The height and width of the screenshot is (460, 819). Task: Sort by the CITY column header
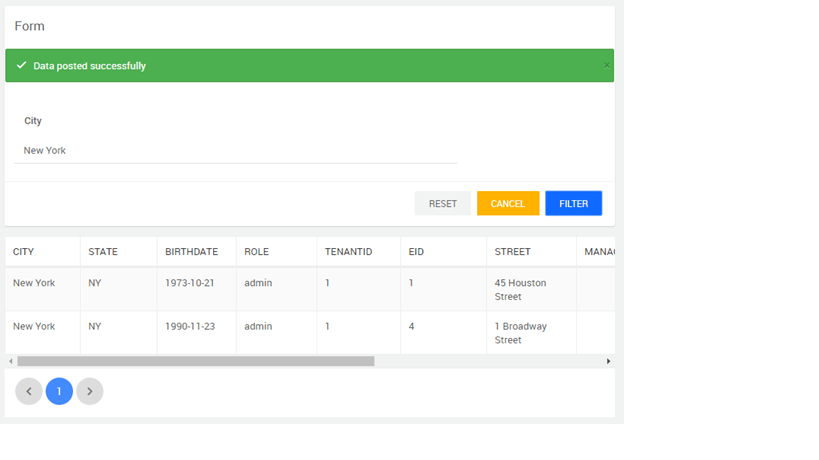tap(24, 252)
